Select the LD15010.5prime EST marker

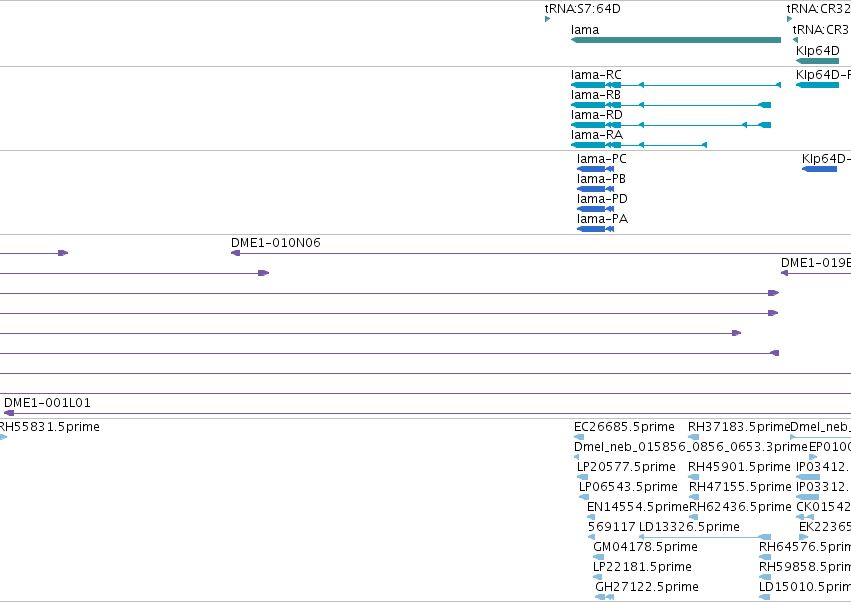click(x=765, y=598)
